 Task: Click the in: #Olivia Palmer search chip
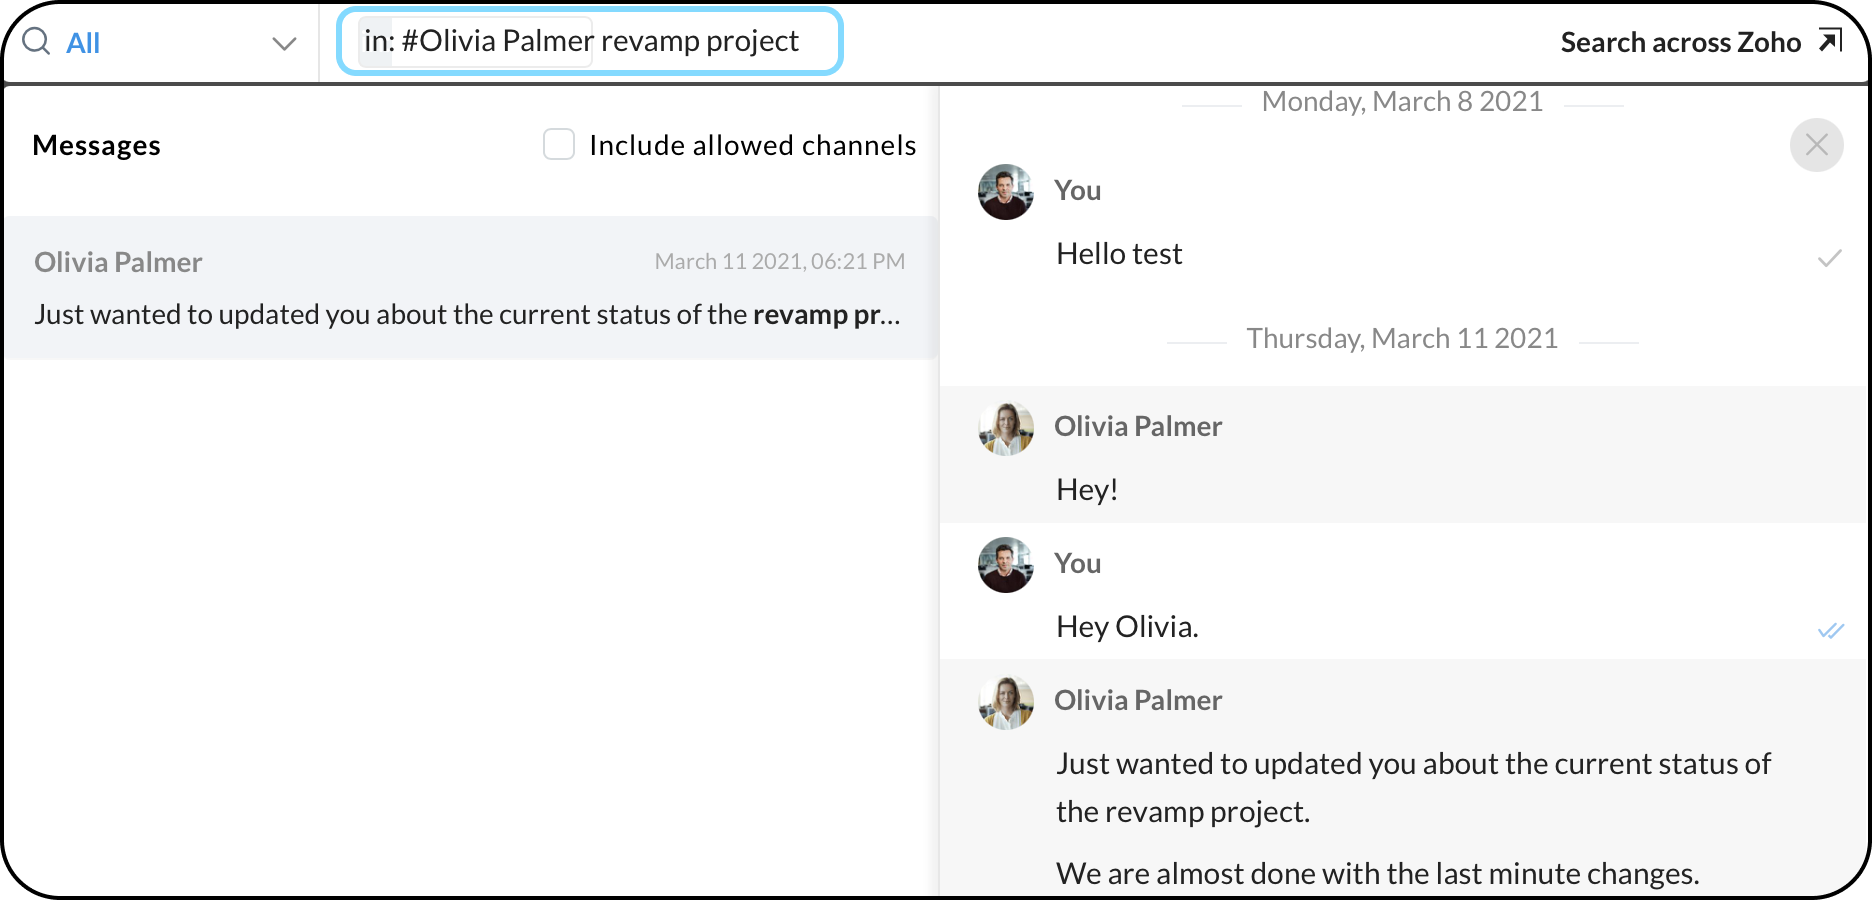pyautogui.click(x=478, y=42)
